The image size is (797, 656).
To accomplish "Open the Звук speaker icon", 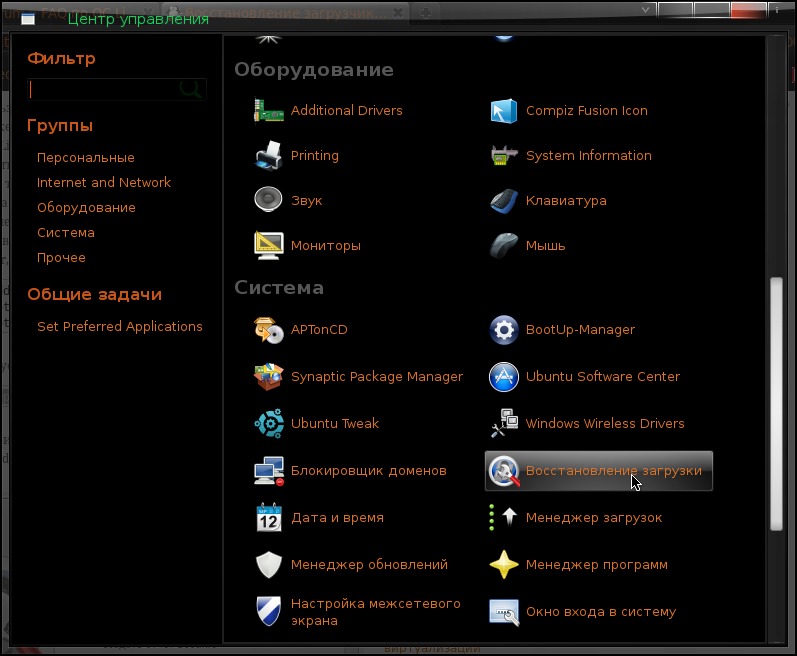I will pyautogui.click(x=268, y=200).
